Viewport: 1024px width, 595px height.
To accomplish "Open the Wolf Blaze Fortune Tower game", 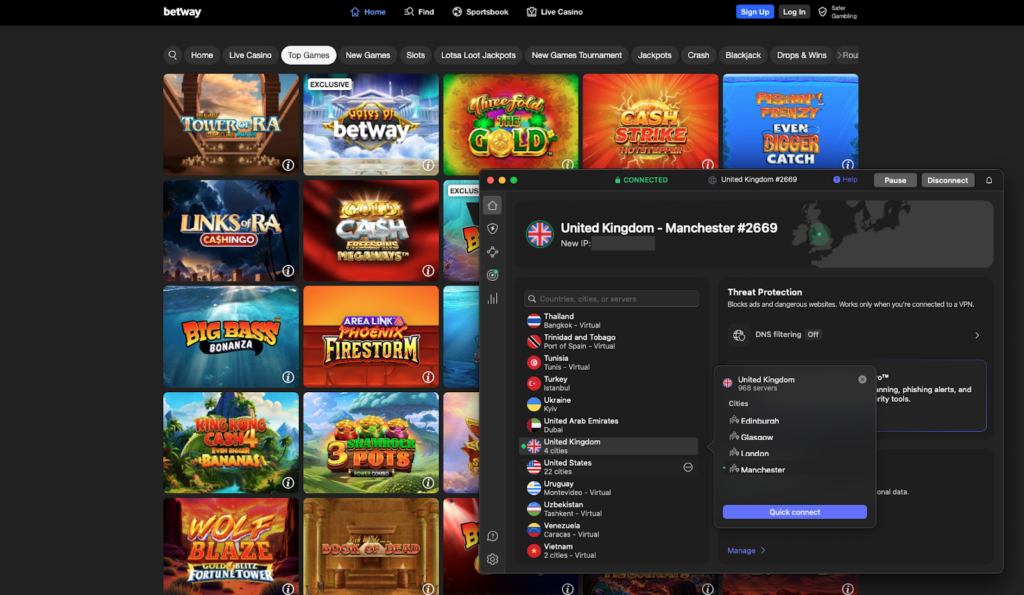I will pyautogui.click(x=231, y=547).
